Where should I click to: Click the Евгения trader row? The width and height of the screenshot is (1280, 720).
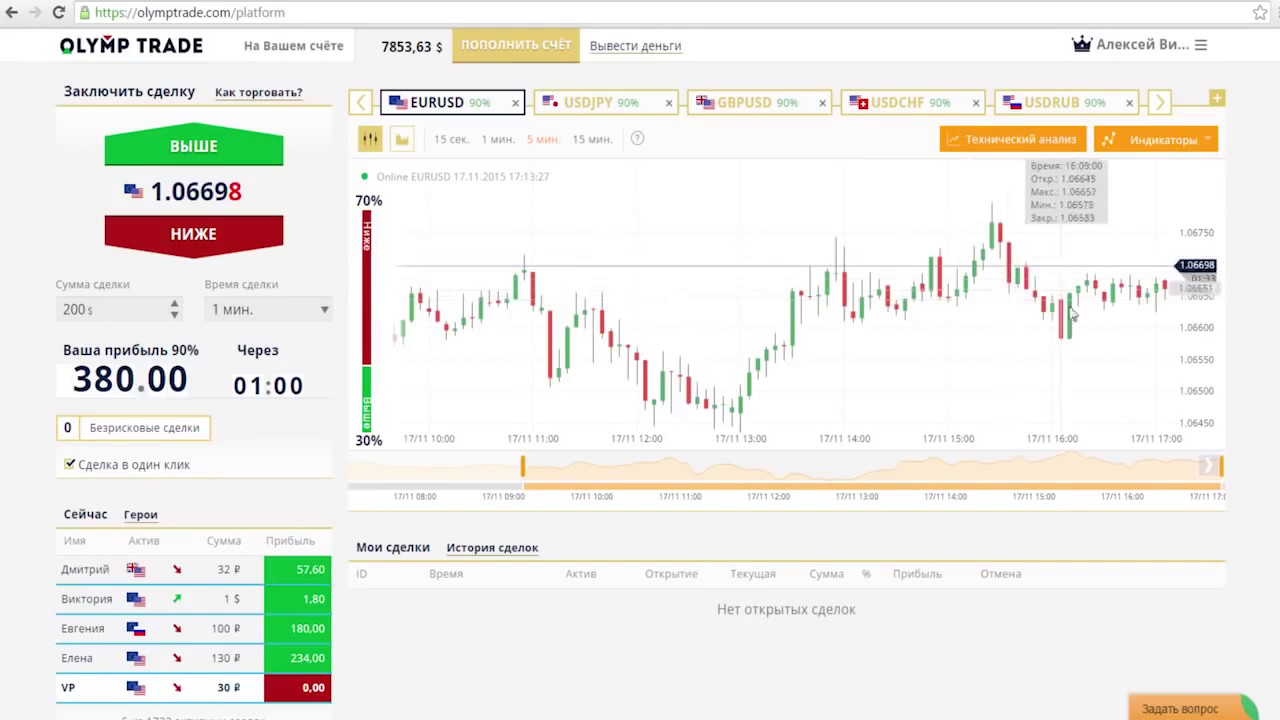[x=194, y=629]
